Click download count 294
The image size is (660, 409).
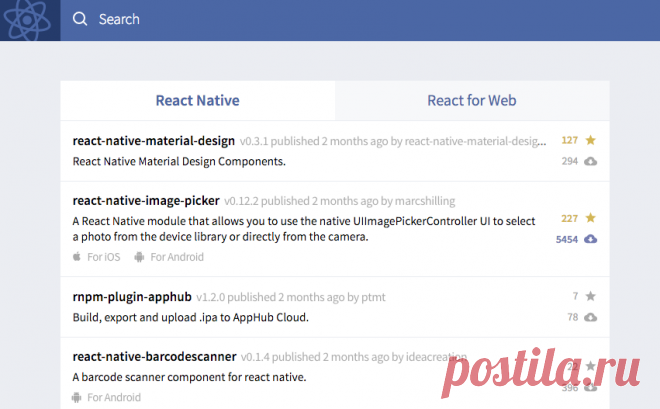coord(570,161)
